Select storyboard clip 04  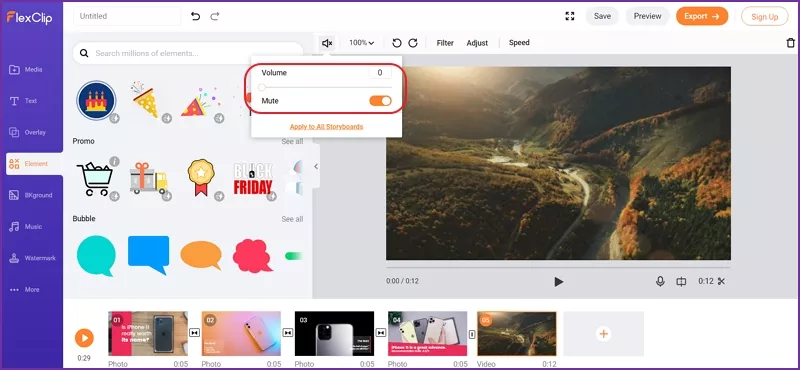pyautogui.click(x=428, y=333)
